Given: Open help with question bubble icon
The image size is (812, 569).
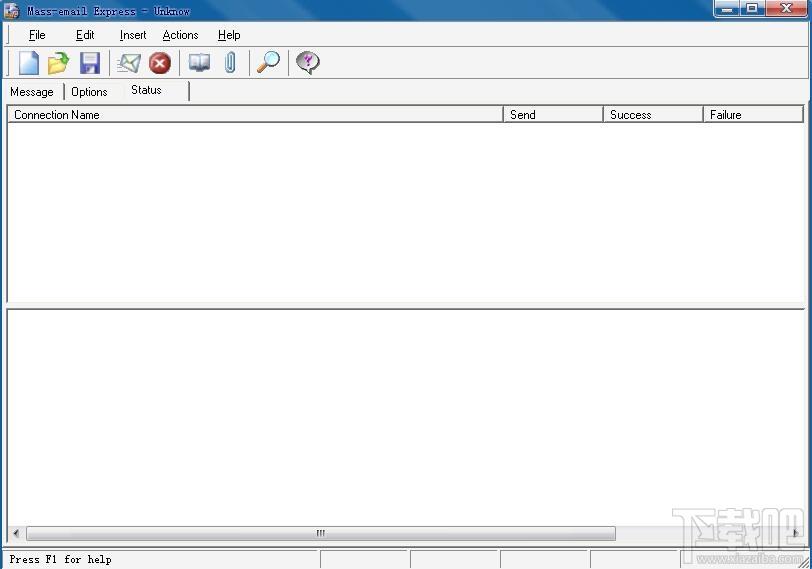Looking at the screenshot, I should [x=308, y=63].
